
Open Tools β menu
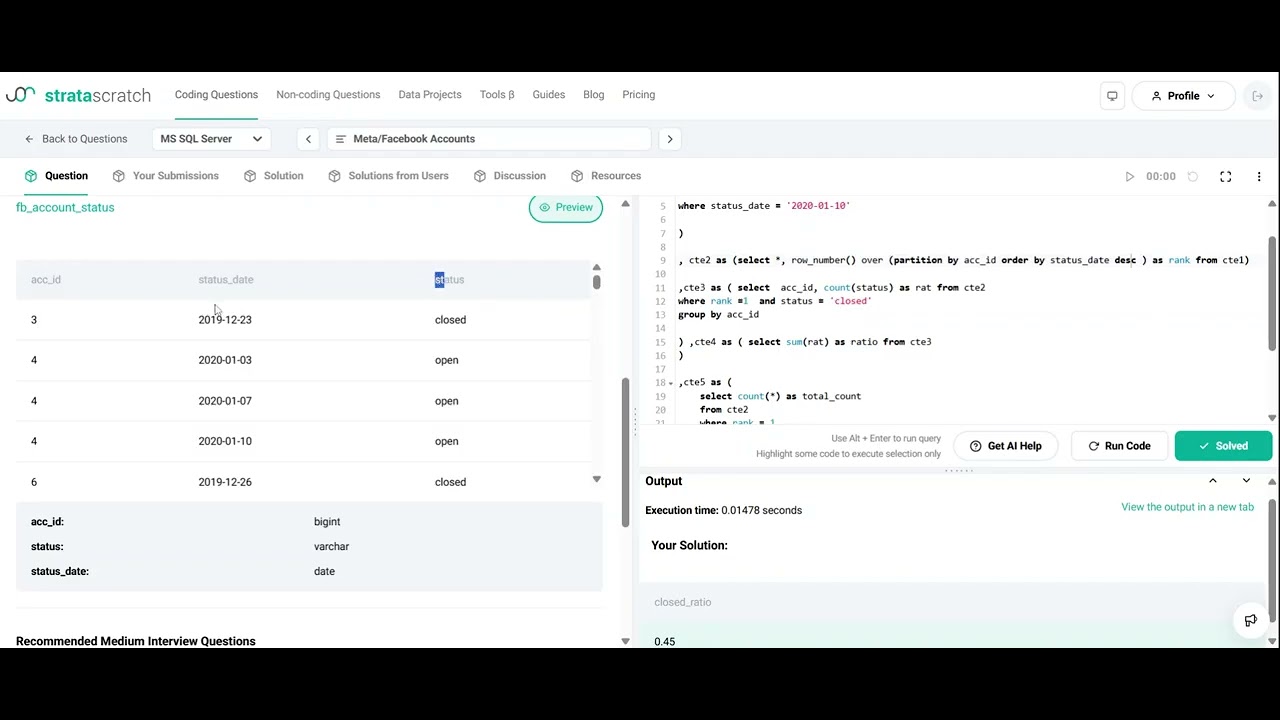tap(497, 95)
